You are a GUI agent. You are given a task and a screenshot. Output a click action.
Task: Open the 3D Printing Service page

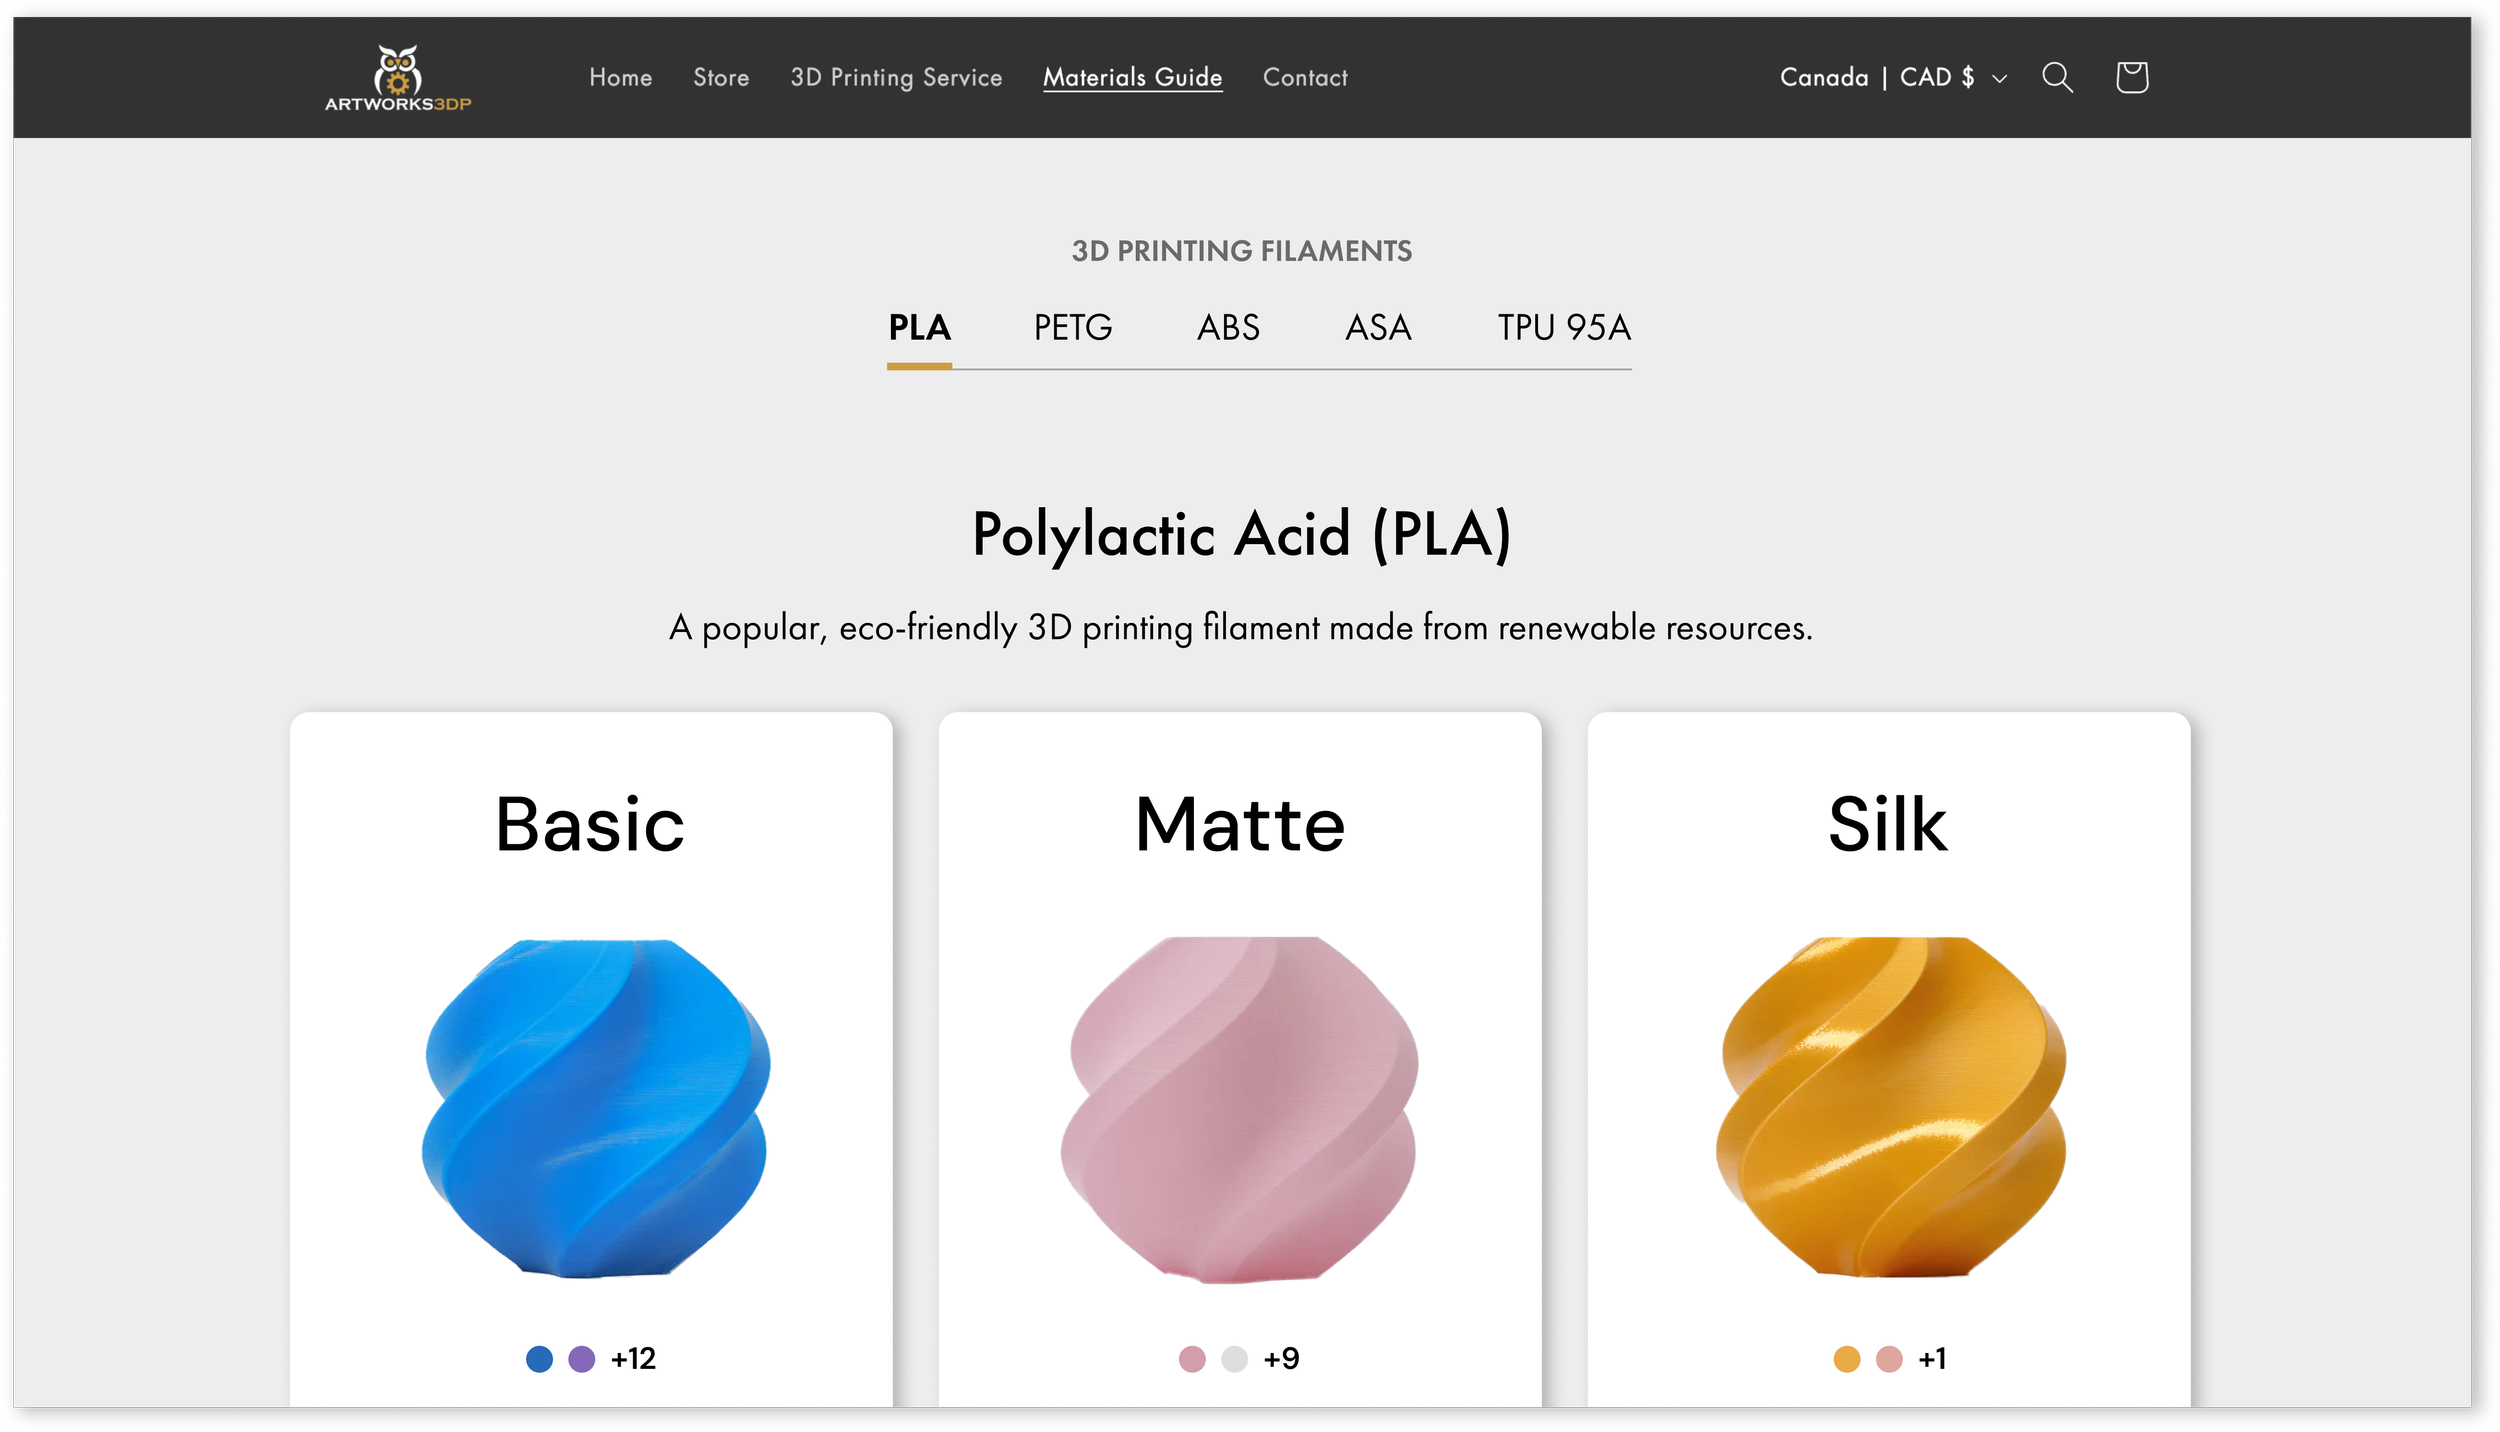(x=896, y=77)
